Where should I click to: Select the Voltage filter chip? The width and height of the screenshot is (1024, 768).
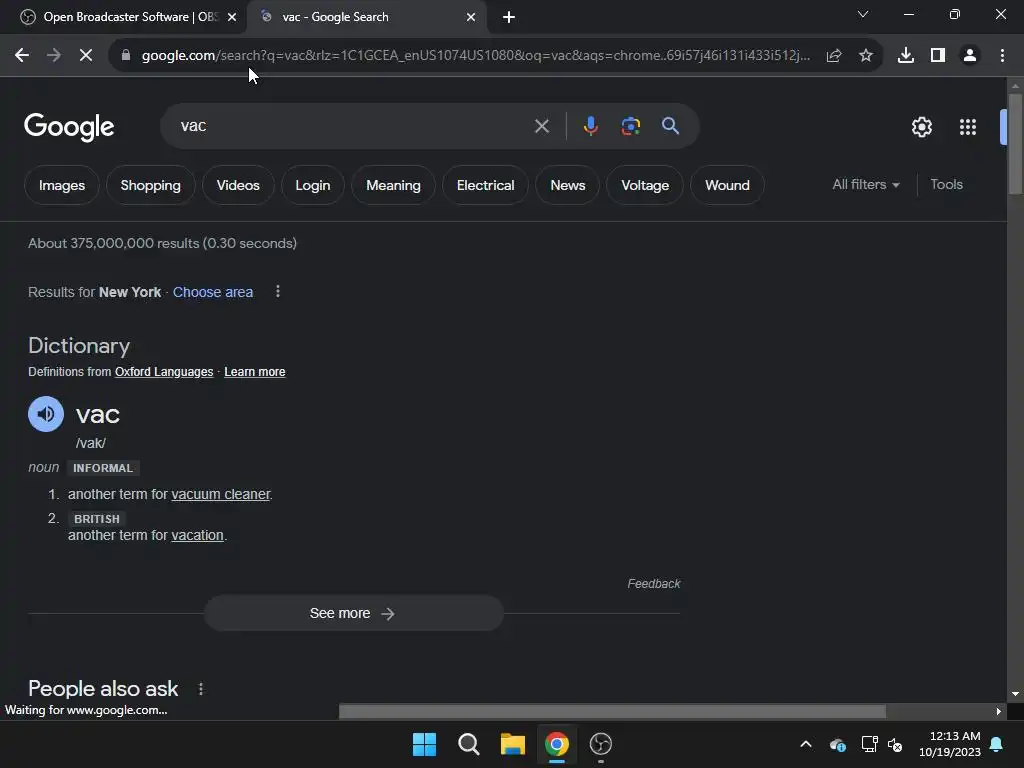[x=645, y=185]
